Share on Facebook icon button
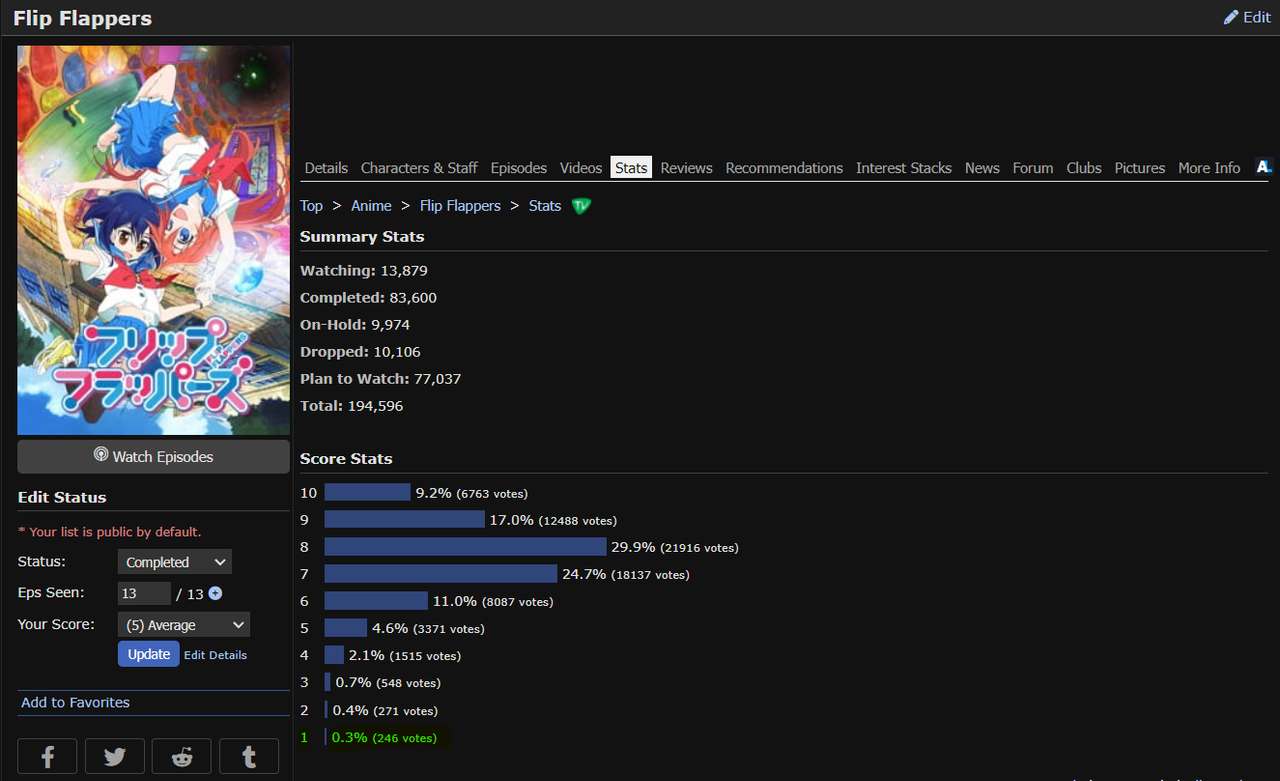The width and height of the screenshot is (1280, 781). (47, 757)
